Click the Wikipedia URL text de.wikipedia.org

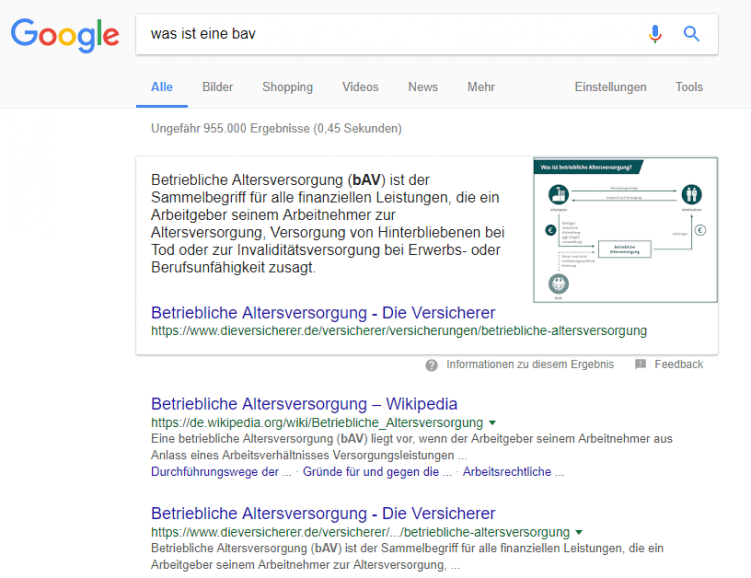[317, 423]
